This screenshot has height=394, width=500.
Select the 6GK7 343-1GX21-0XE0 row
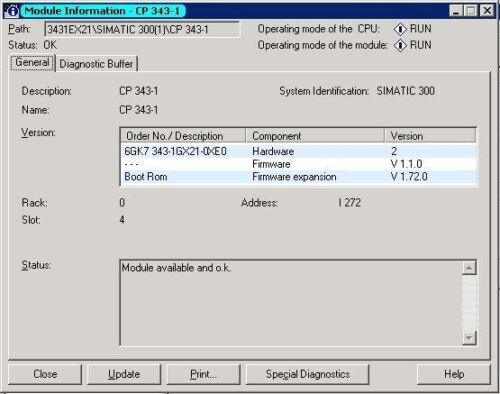pos(298,151)
